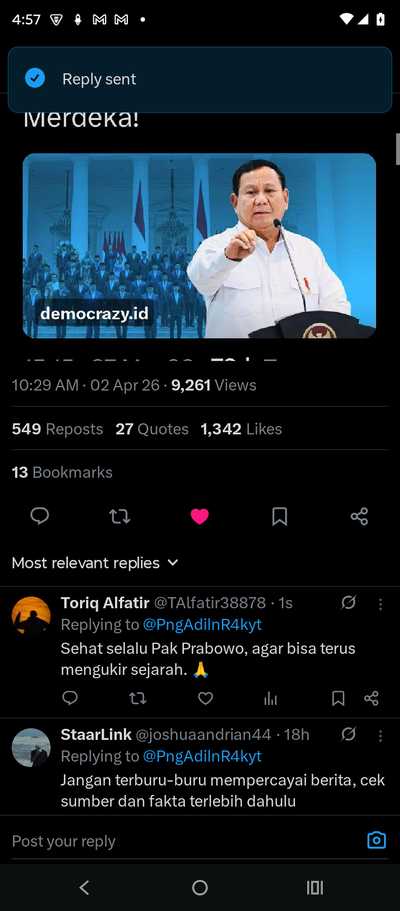Tap the repost icon under main post

pos(120,516)
